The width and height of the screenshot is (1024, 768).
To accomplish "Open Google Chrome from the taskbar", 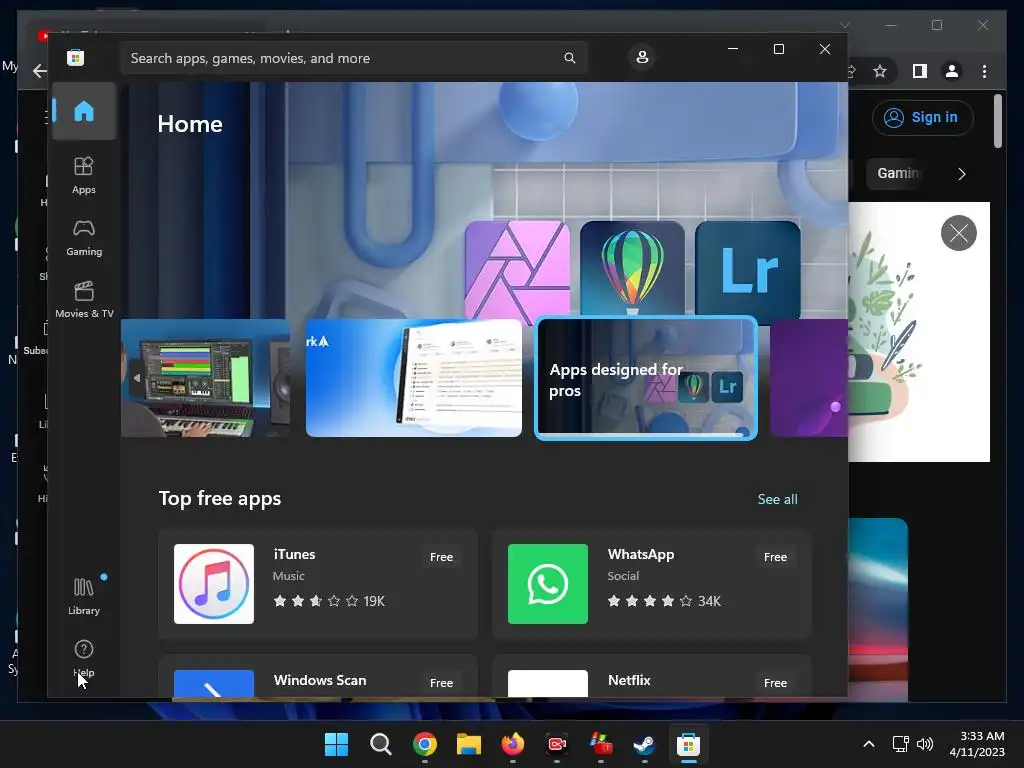I will pyautogui.click(x=424, y=744).
